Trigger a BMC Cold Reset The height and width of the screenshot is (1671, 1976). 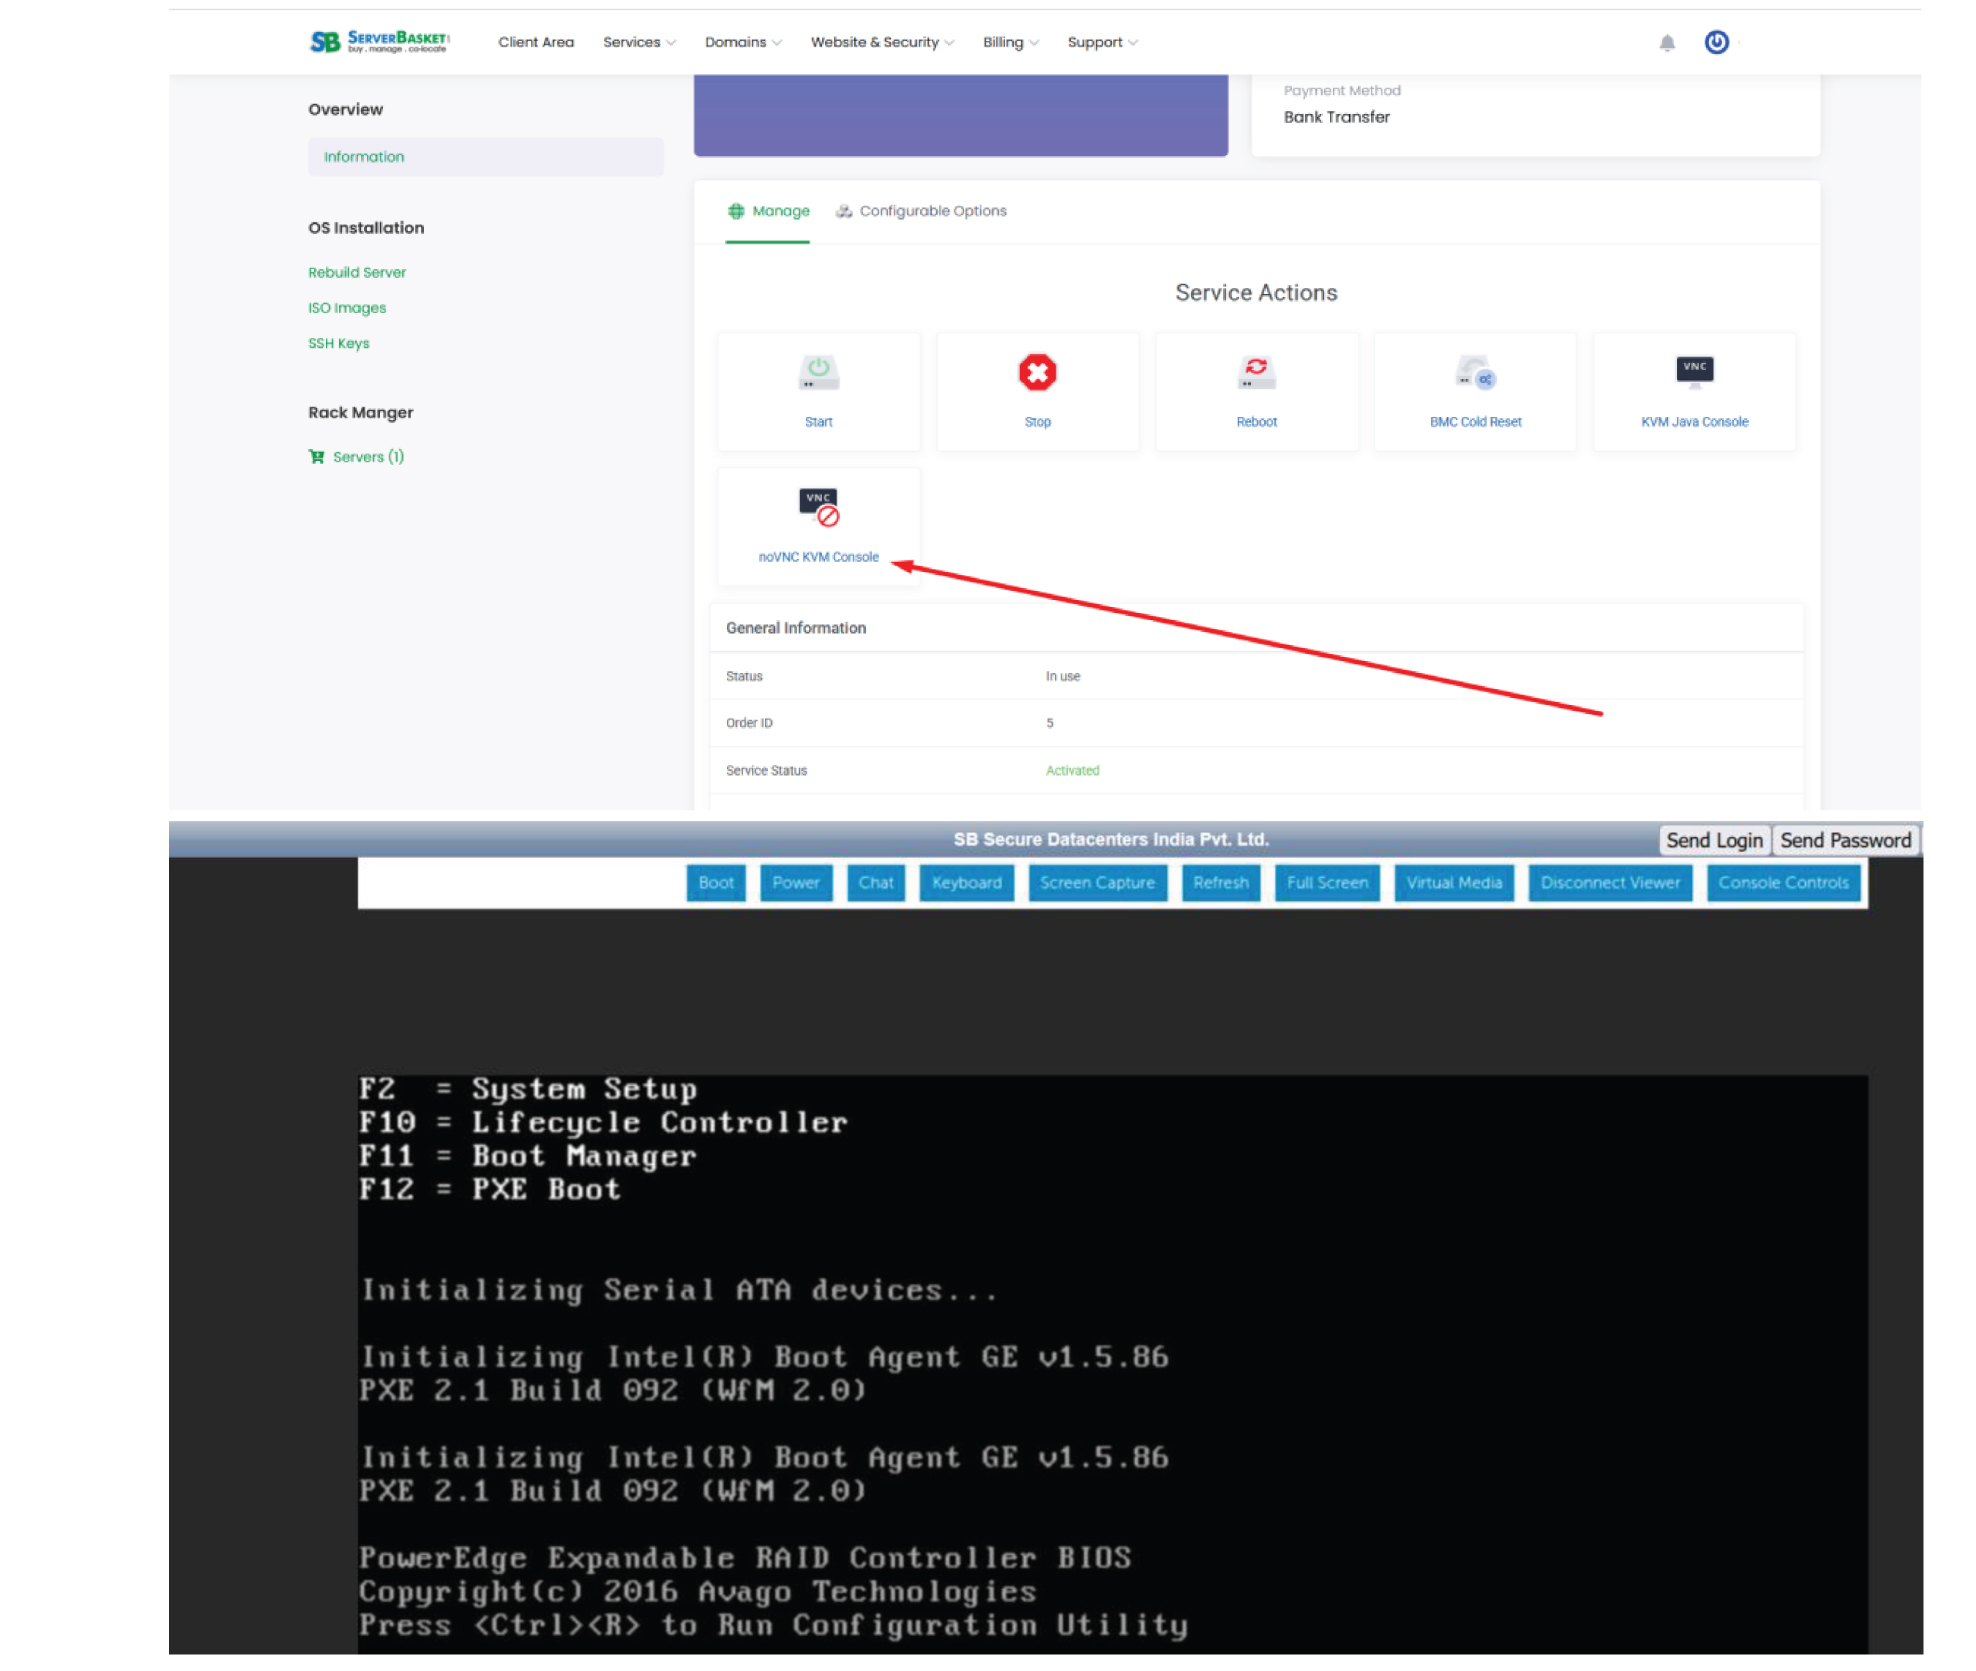tap(1474, 390)
